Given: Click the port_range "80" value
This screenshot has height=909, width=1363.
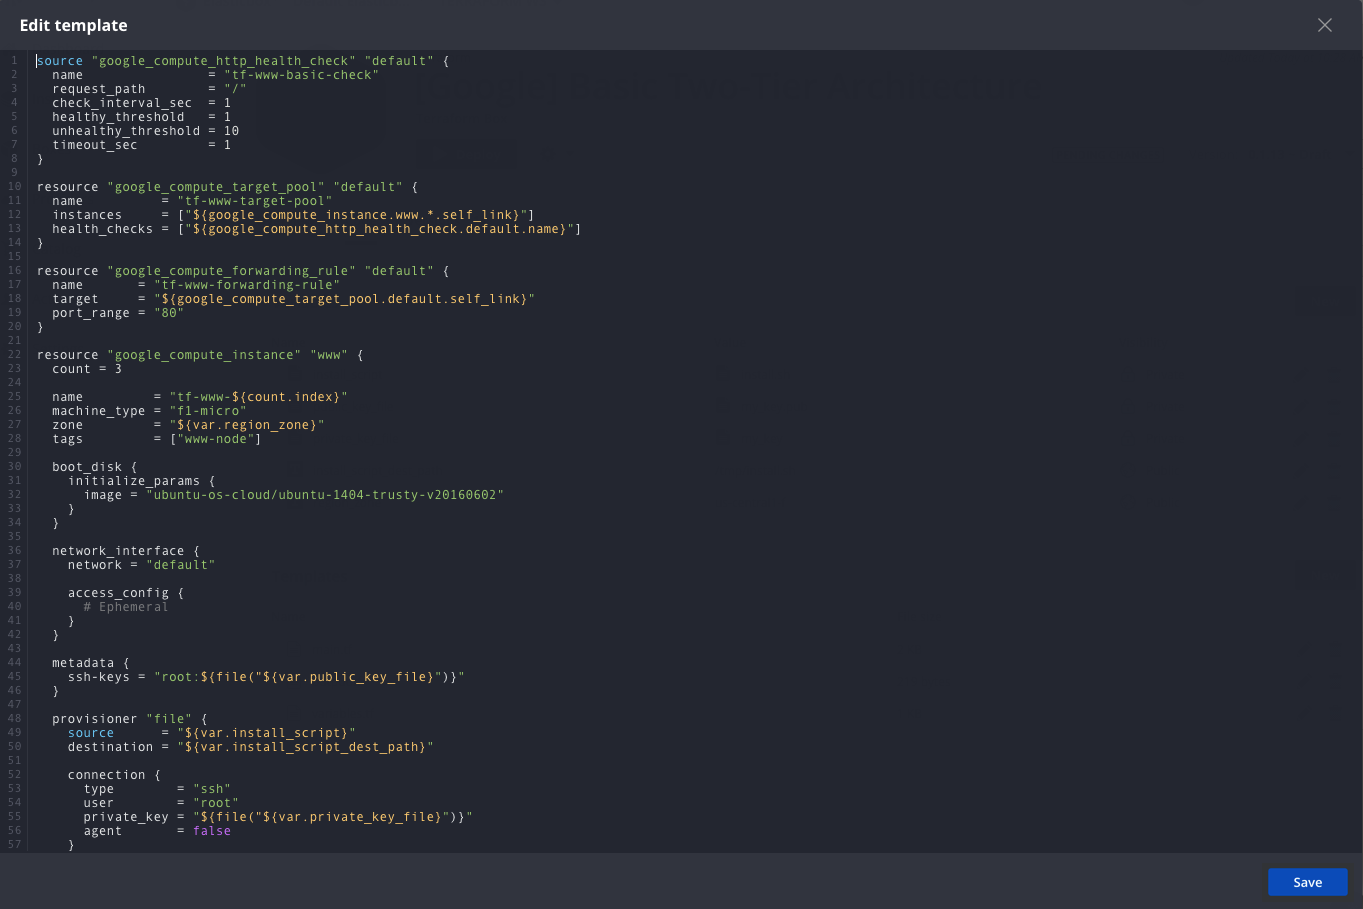Looking at the screenshot, I should point(172,312).
